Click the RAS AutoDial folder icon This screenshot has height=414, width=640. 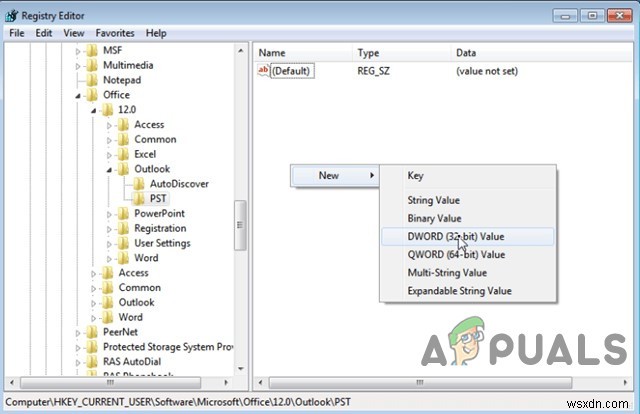[92, 362]
